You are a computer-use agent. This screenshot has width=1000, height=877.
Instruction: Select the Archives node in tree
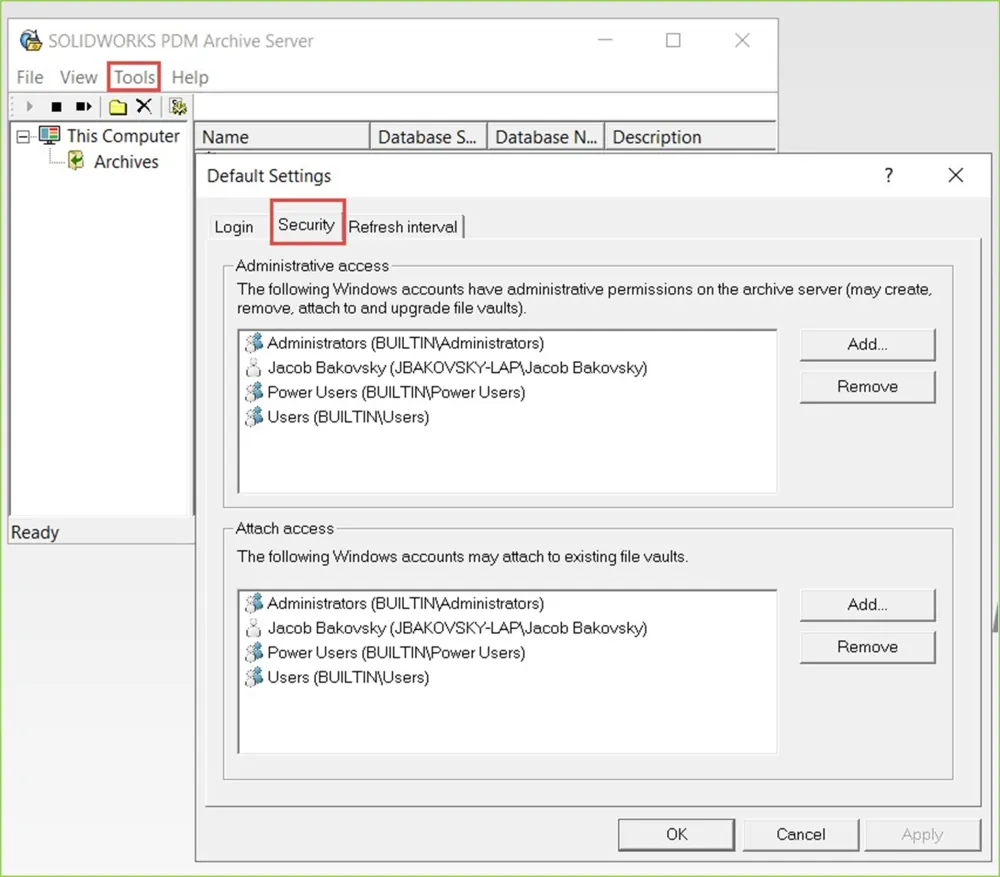125,162
